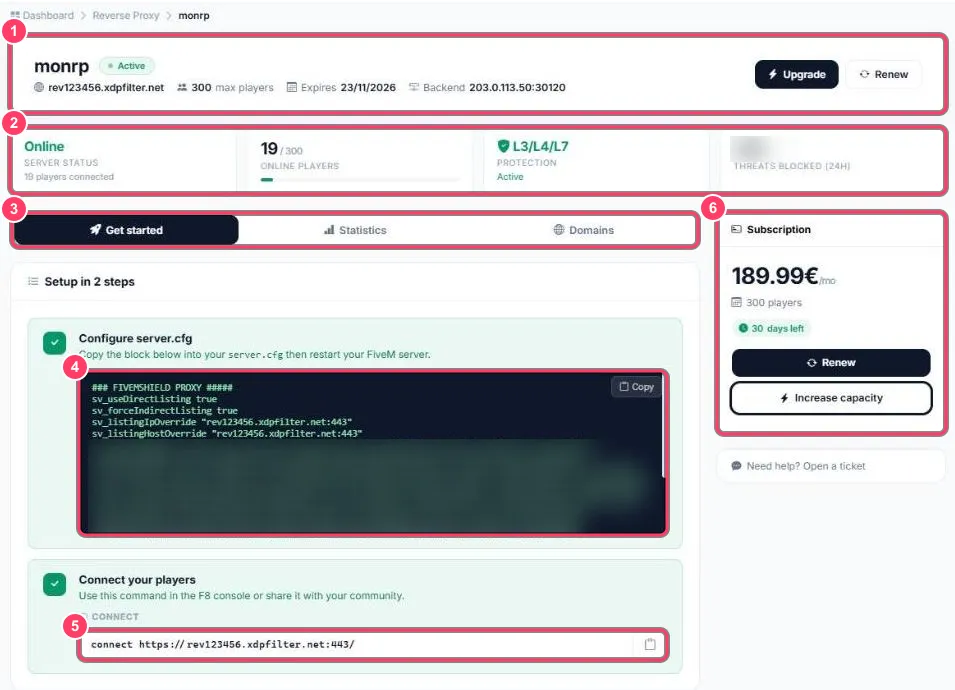
Task: Click the globe icon beside rev123456.xdpfilter.net
Action: tap(39, 87)
